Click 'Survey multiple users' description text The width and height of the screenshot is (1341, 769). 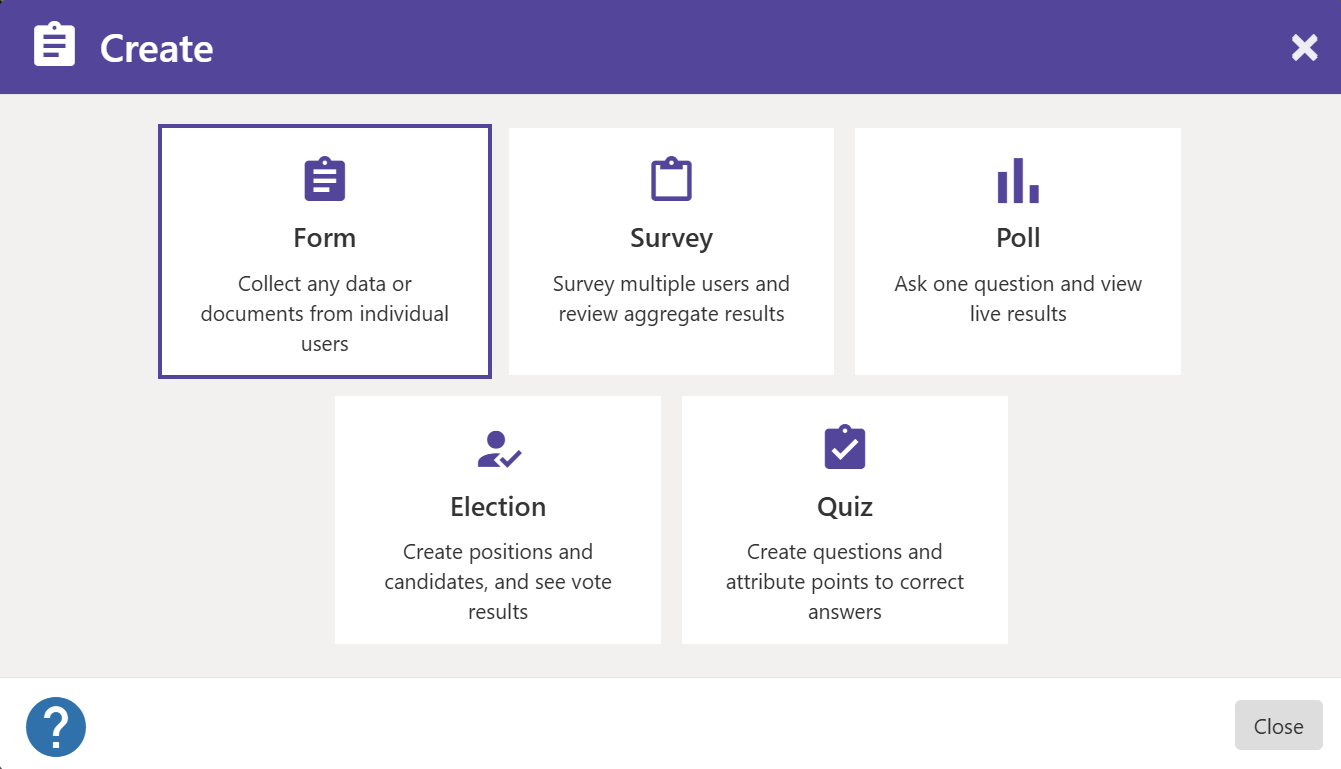(x=671, y=299)
